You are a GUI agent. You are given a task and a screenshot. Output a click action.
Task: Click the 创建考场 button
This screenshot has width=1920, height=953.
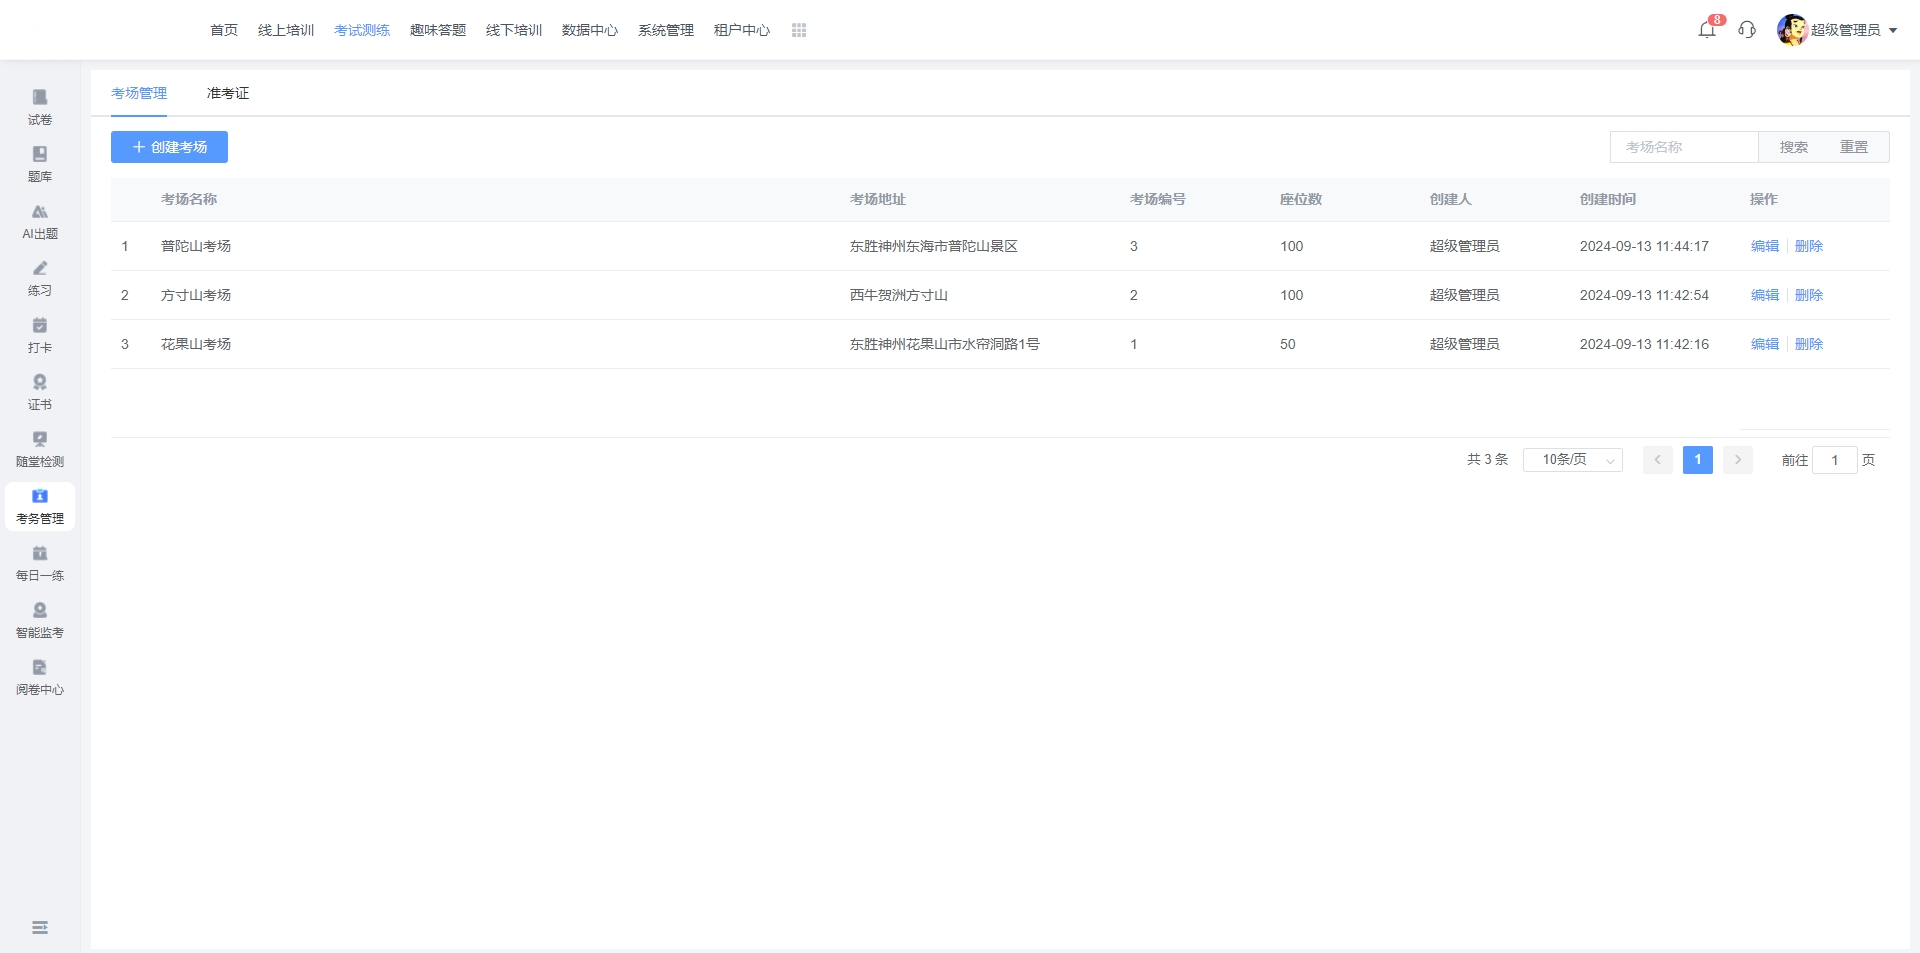click(169, 147)
